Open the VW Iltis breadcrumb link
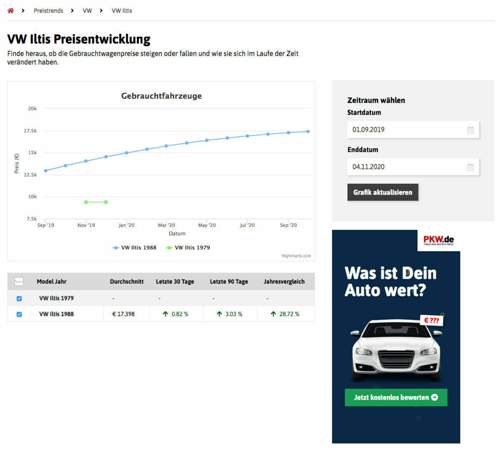This screenshot has height=449, width=500. (122, 11)
